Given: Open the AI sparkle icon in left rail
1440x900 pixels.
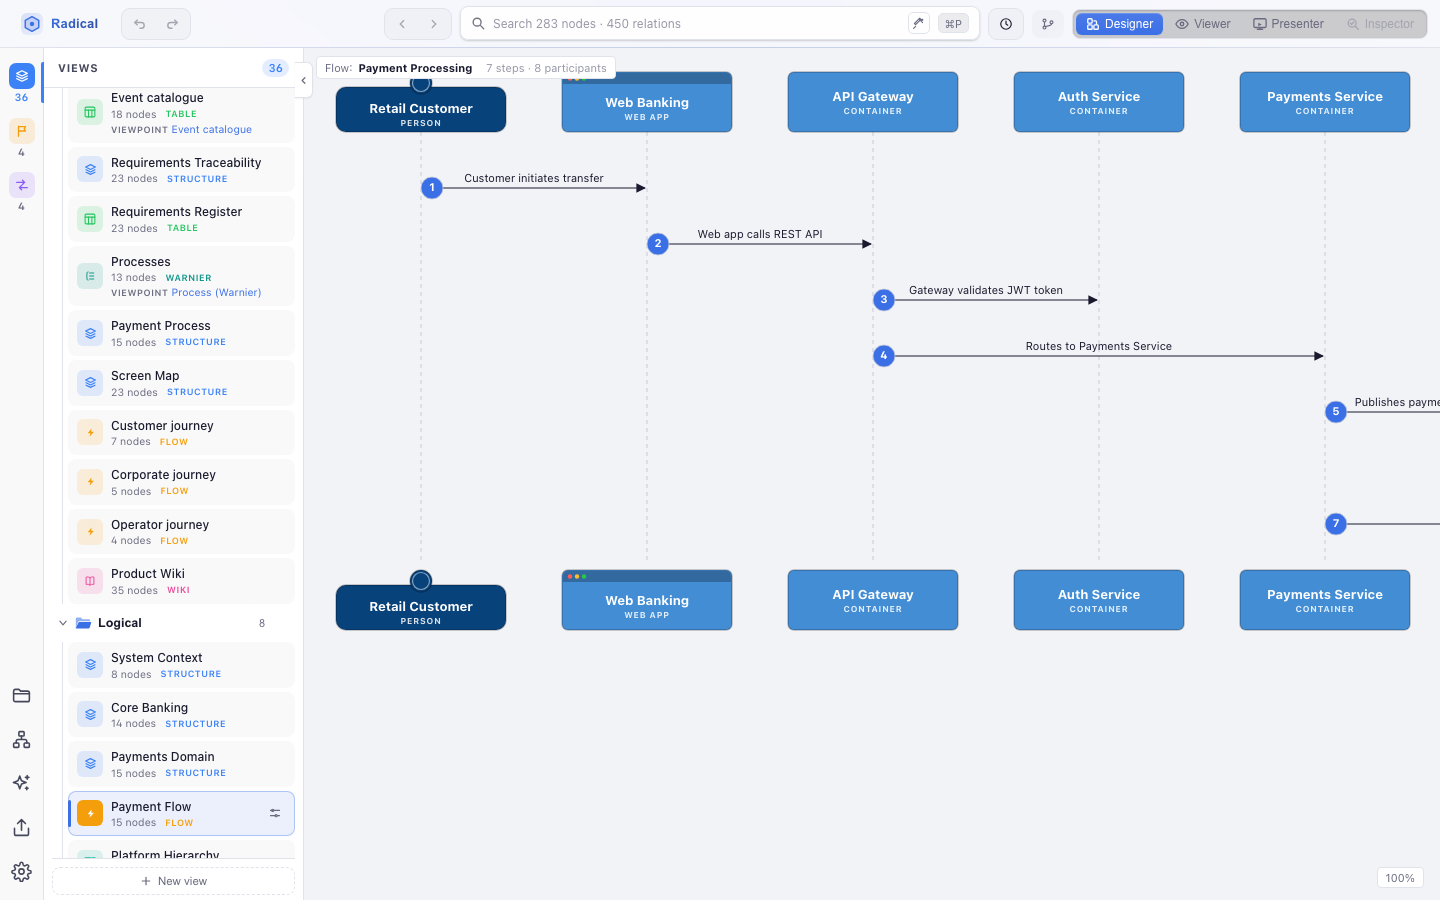Looking at the screenshot, I should (22, 783).
